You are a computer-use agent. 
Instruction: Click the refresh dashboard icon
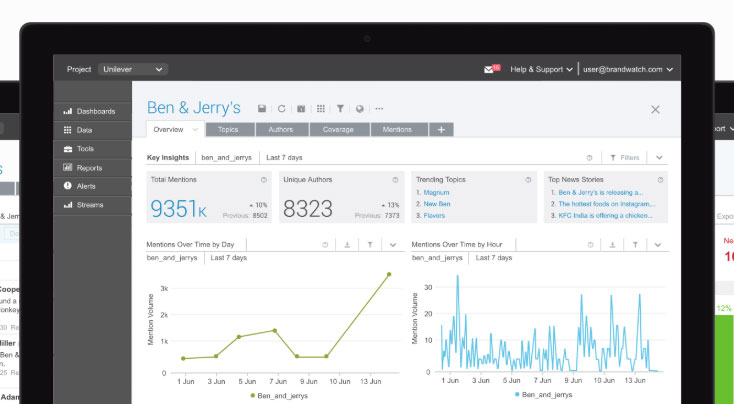(x=282, y=109)
